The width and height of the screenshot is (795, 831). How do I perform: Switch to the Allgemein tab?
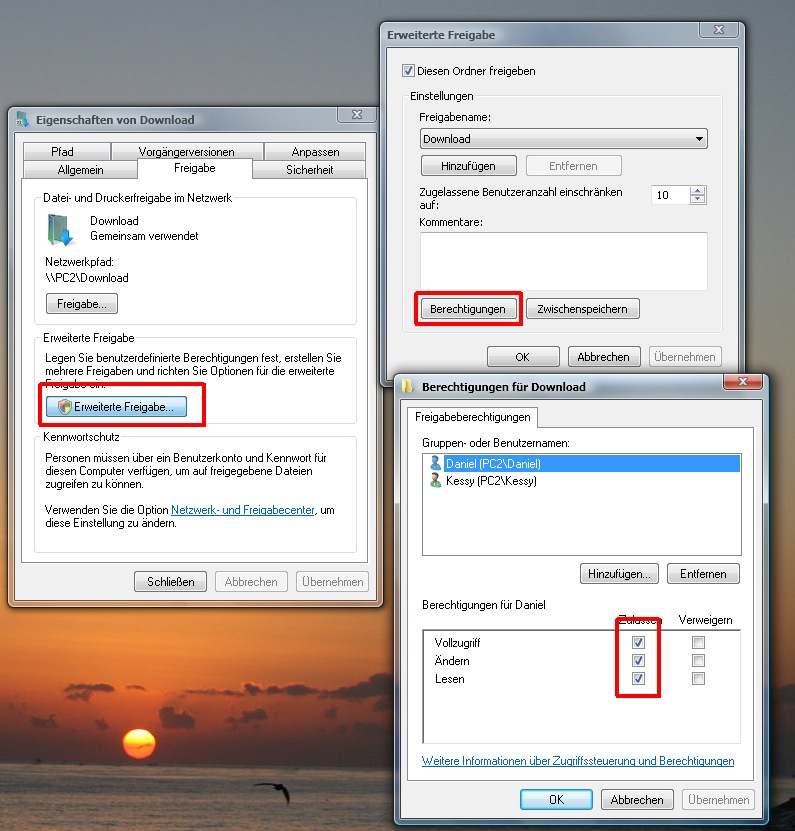pyautogui.click(x=81, y=170)
